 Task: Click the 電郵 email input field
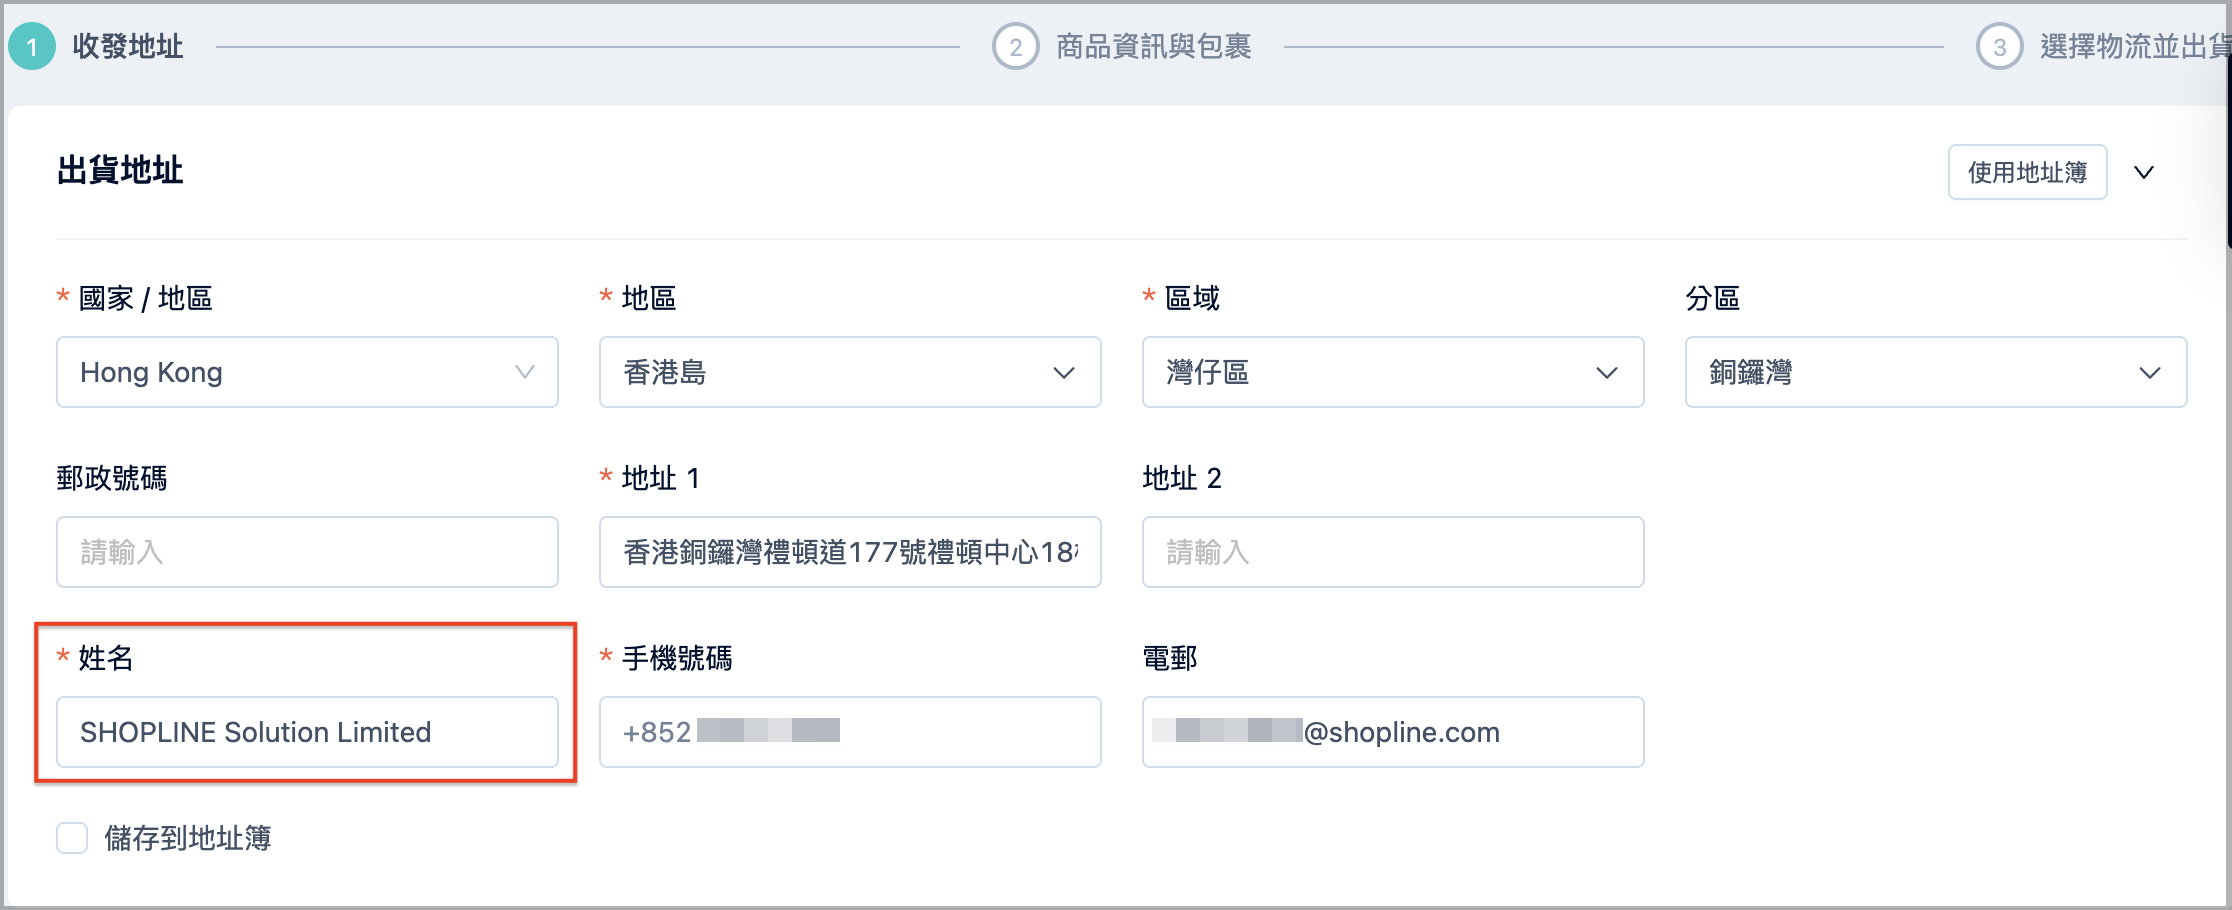coord(1393,732)
